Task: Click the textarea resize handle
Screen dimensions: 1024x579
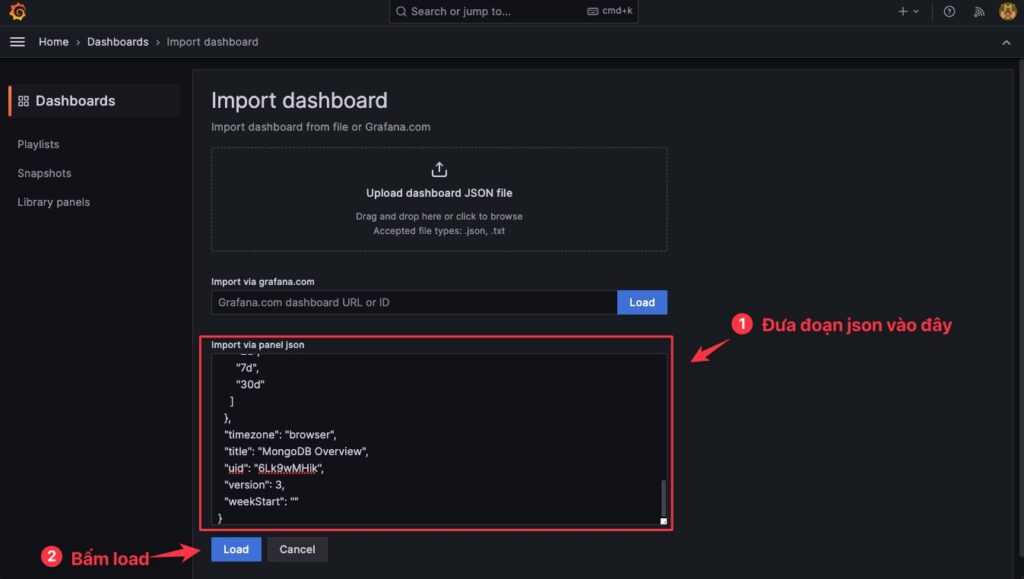Action: click(664, 521)
